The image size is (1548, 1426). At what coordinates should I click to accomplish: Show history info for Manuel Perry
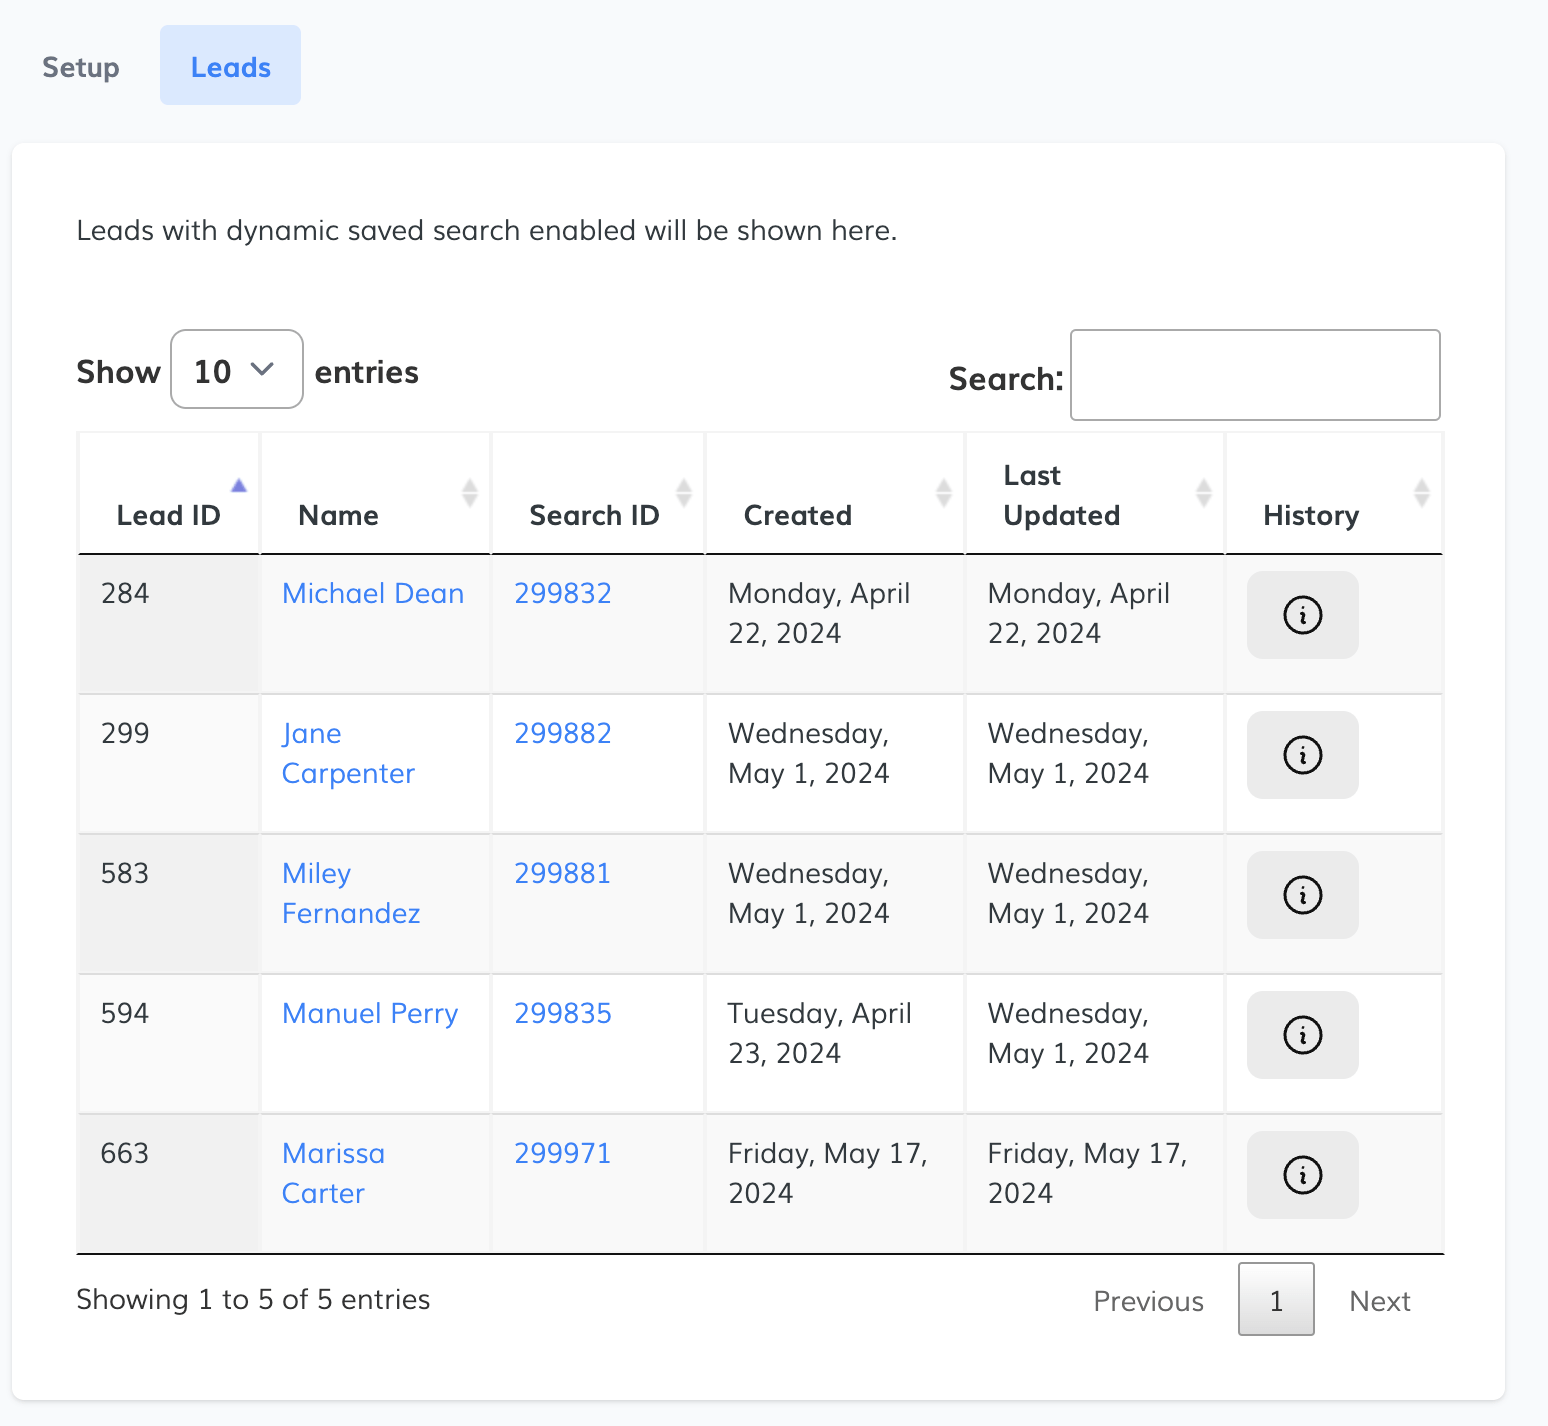point(1302,1035)
